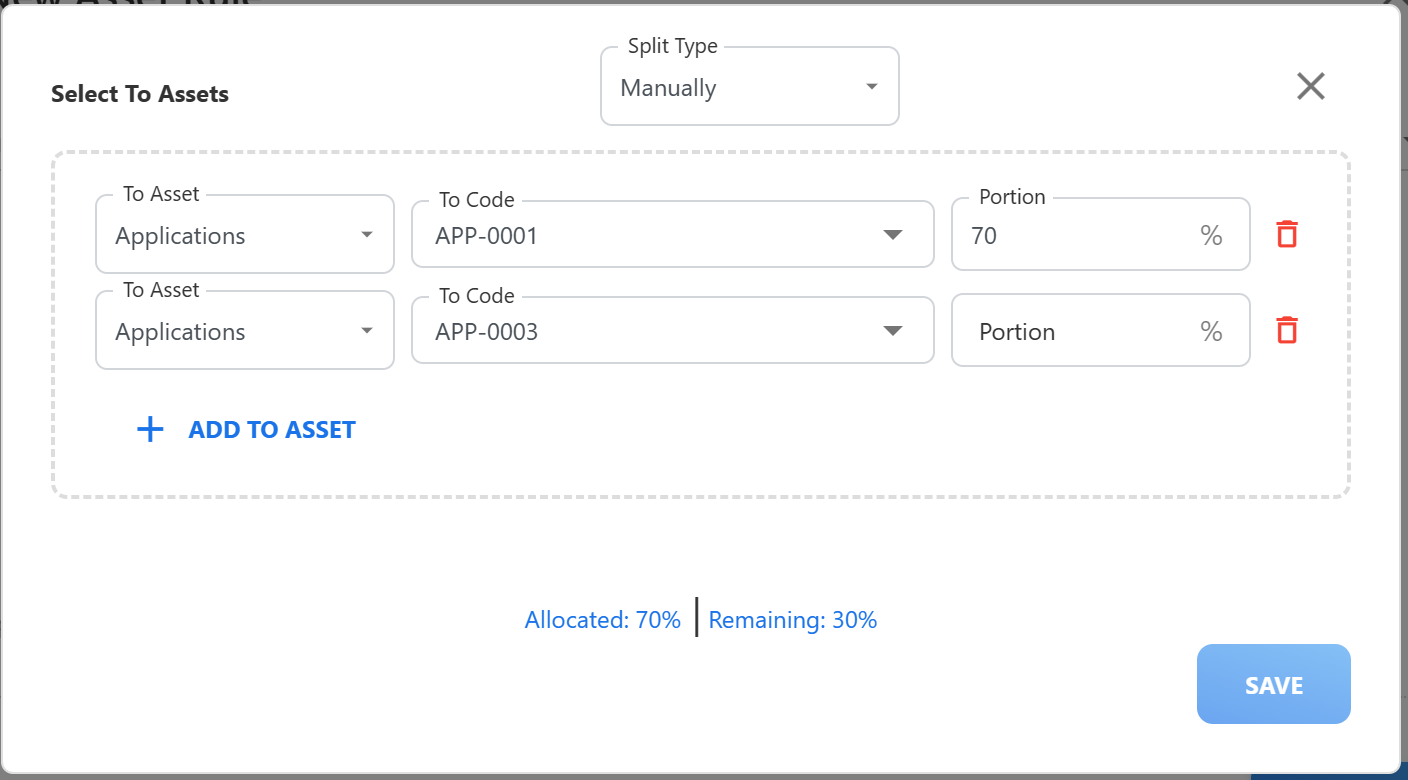The height and width of the screenshot is (780, 1408).
Task: Click the arrow in the APP-0003 code box
Action: pyautogui.click(x=893, y=331)
